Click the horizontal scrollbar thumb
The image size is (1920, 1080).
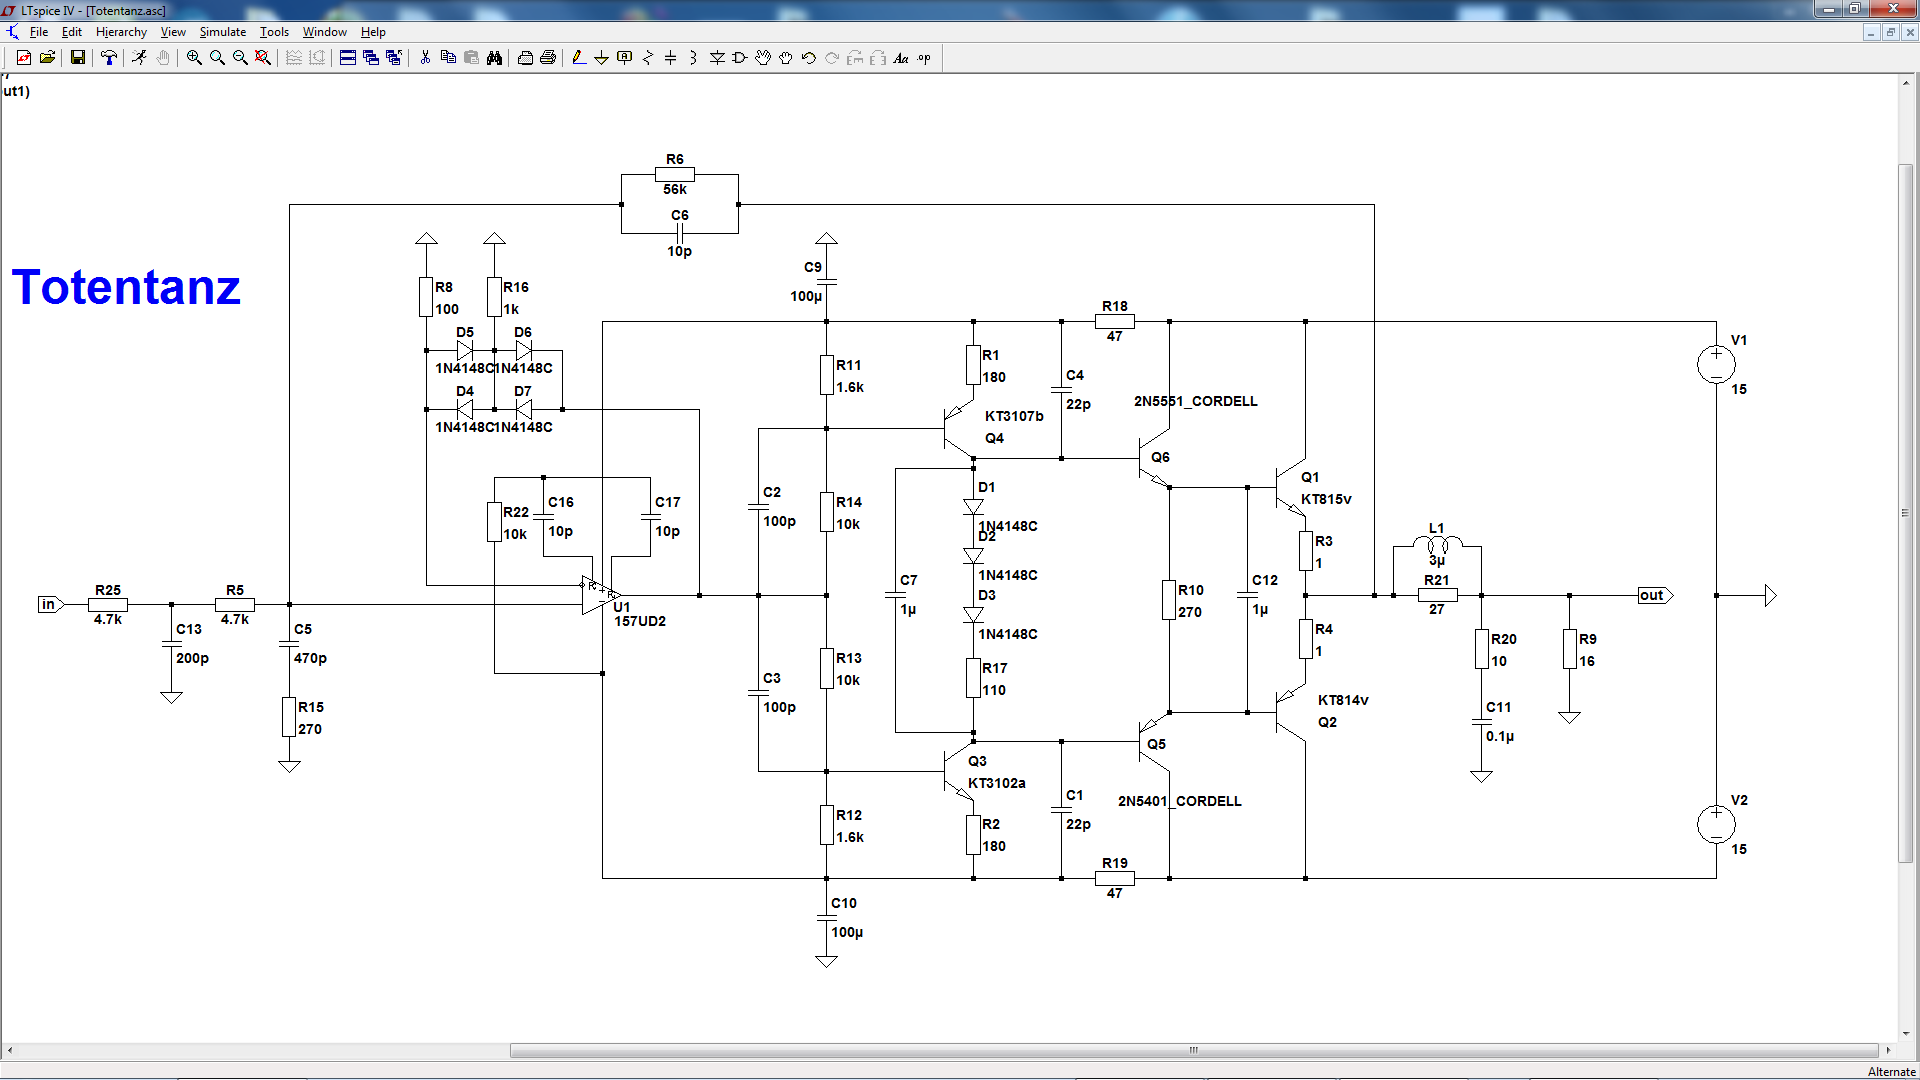(1193, 1050)
